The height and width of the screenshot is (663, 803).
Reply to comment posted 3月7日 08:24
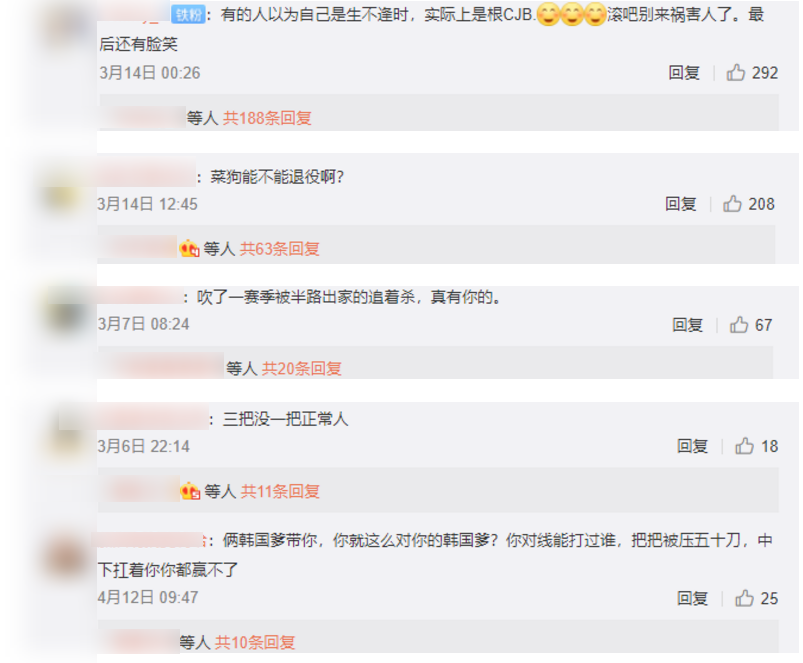click(x=687, y=325)
